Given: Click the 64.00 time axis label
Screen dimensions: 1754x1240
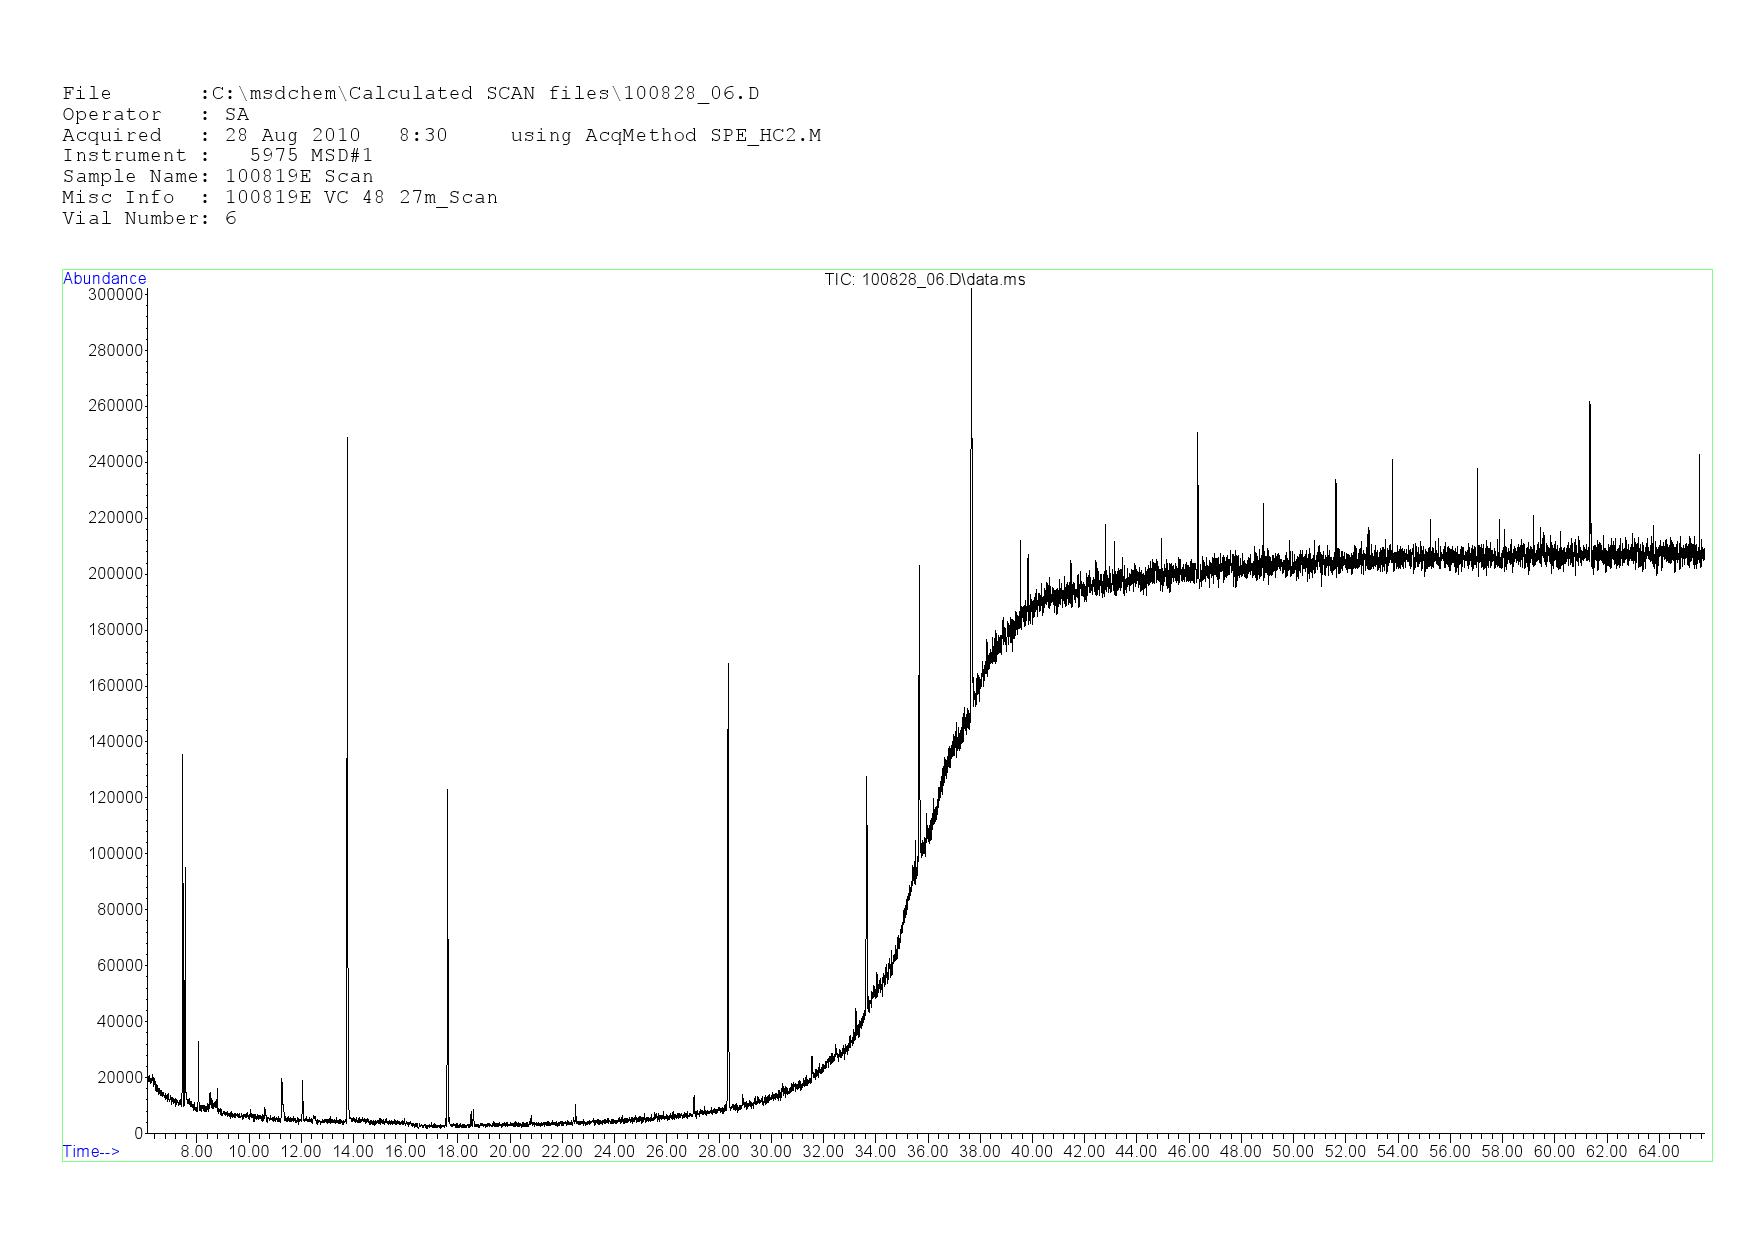Looking at the screenshot, I should click(x=1657, y=1152).
